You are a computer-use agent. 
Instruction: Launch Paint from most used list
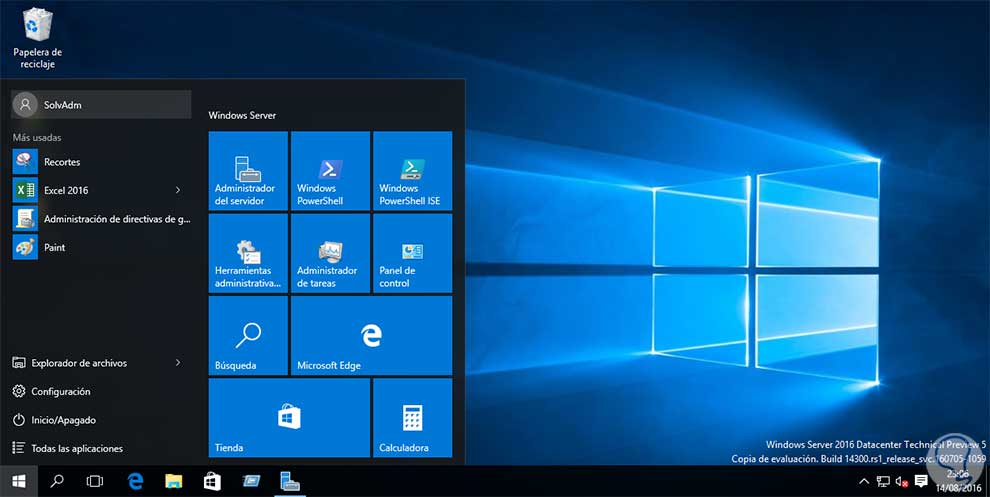coord(101,247)
